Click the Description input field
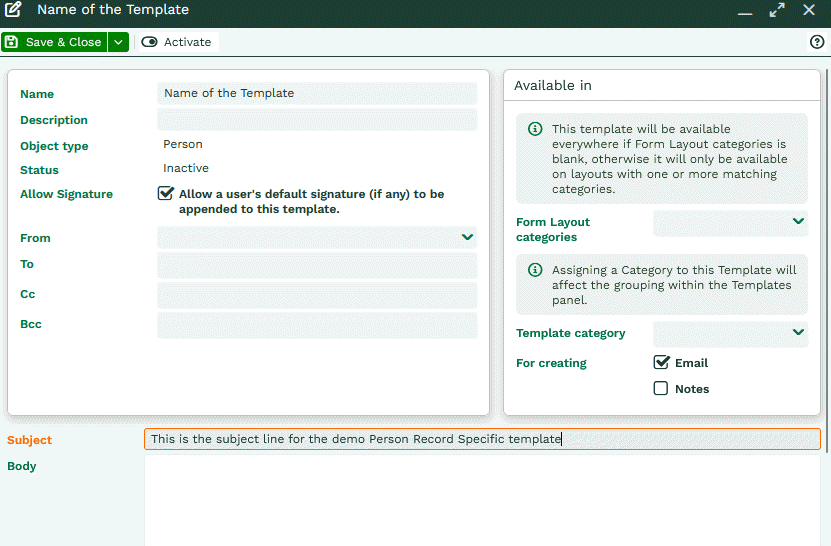 click(x=317, y=120)
